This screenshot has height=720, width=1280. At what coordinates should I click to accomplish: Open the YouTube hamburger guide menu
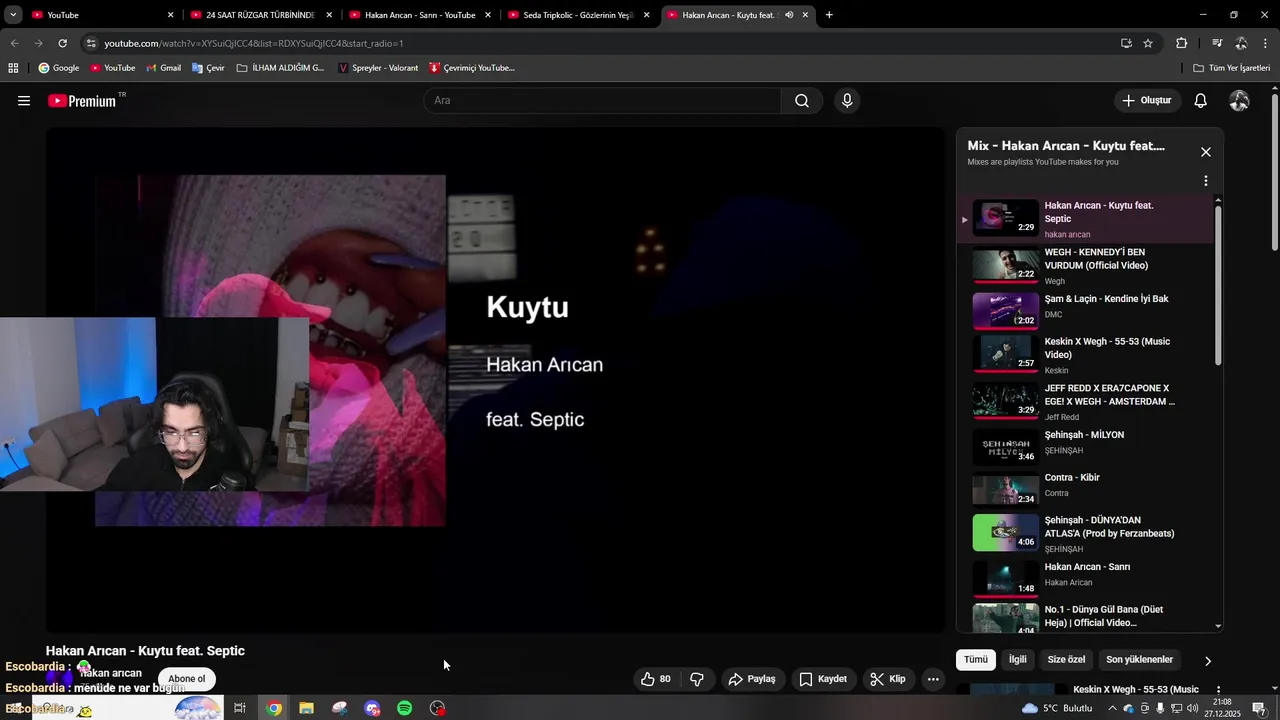coord(24,101)
